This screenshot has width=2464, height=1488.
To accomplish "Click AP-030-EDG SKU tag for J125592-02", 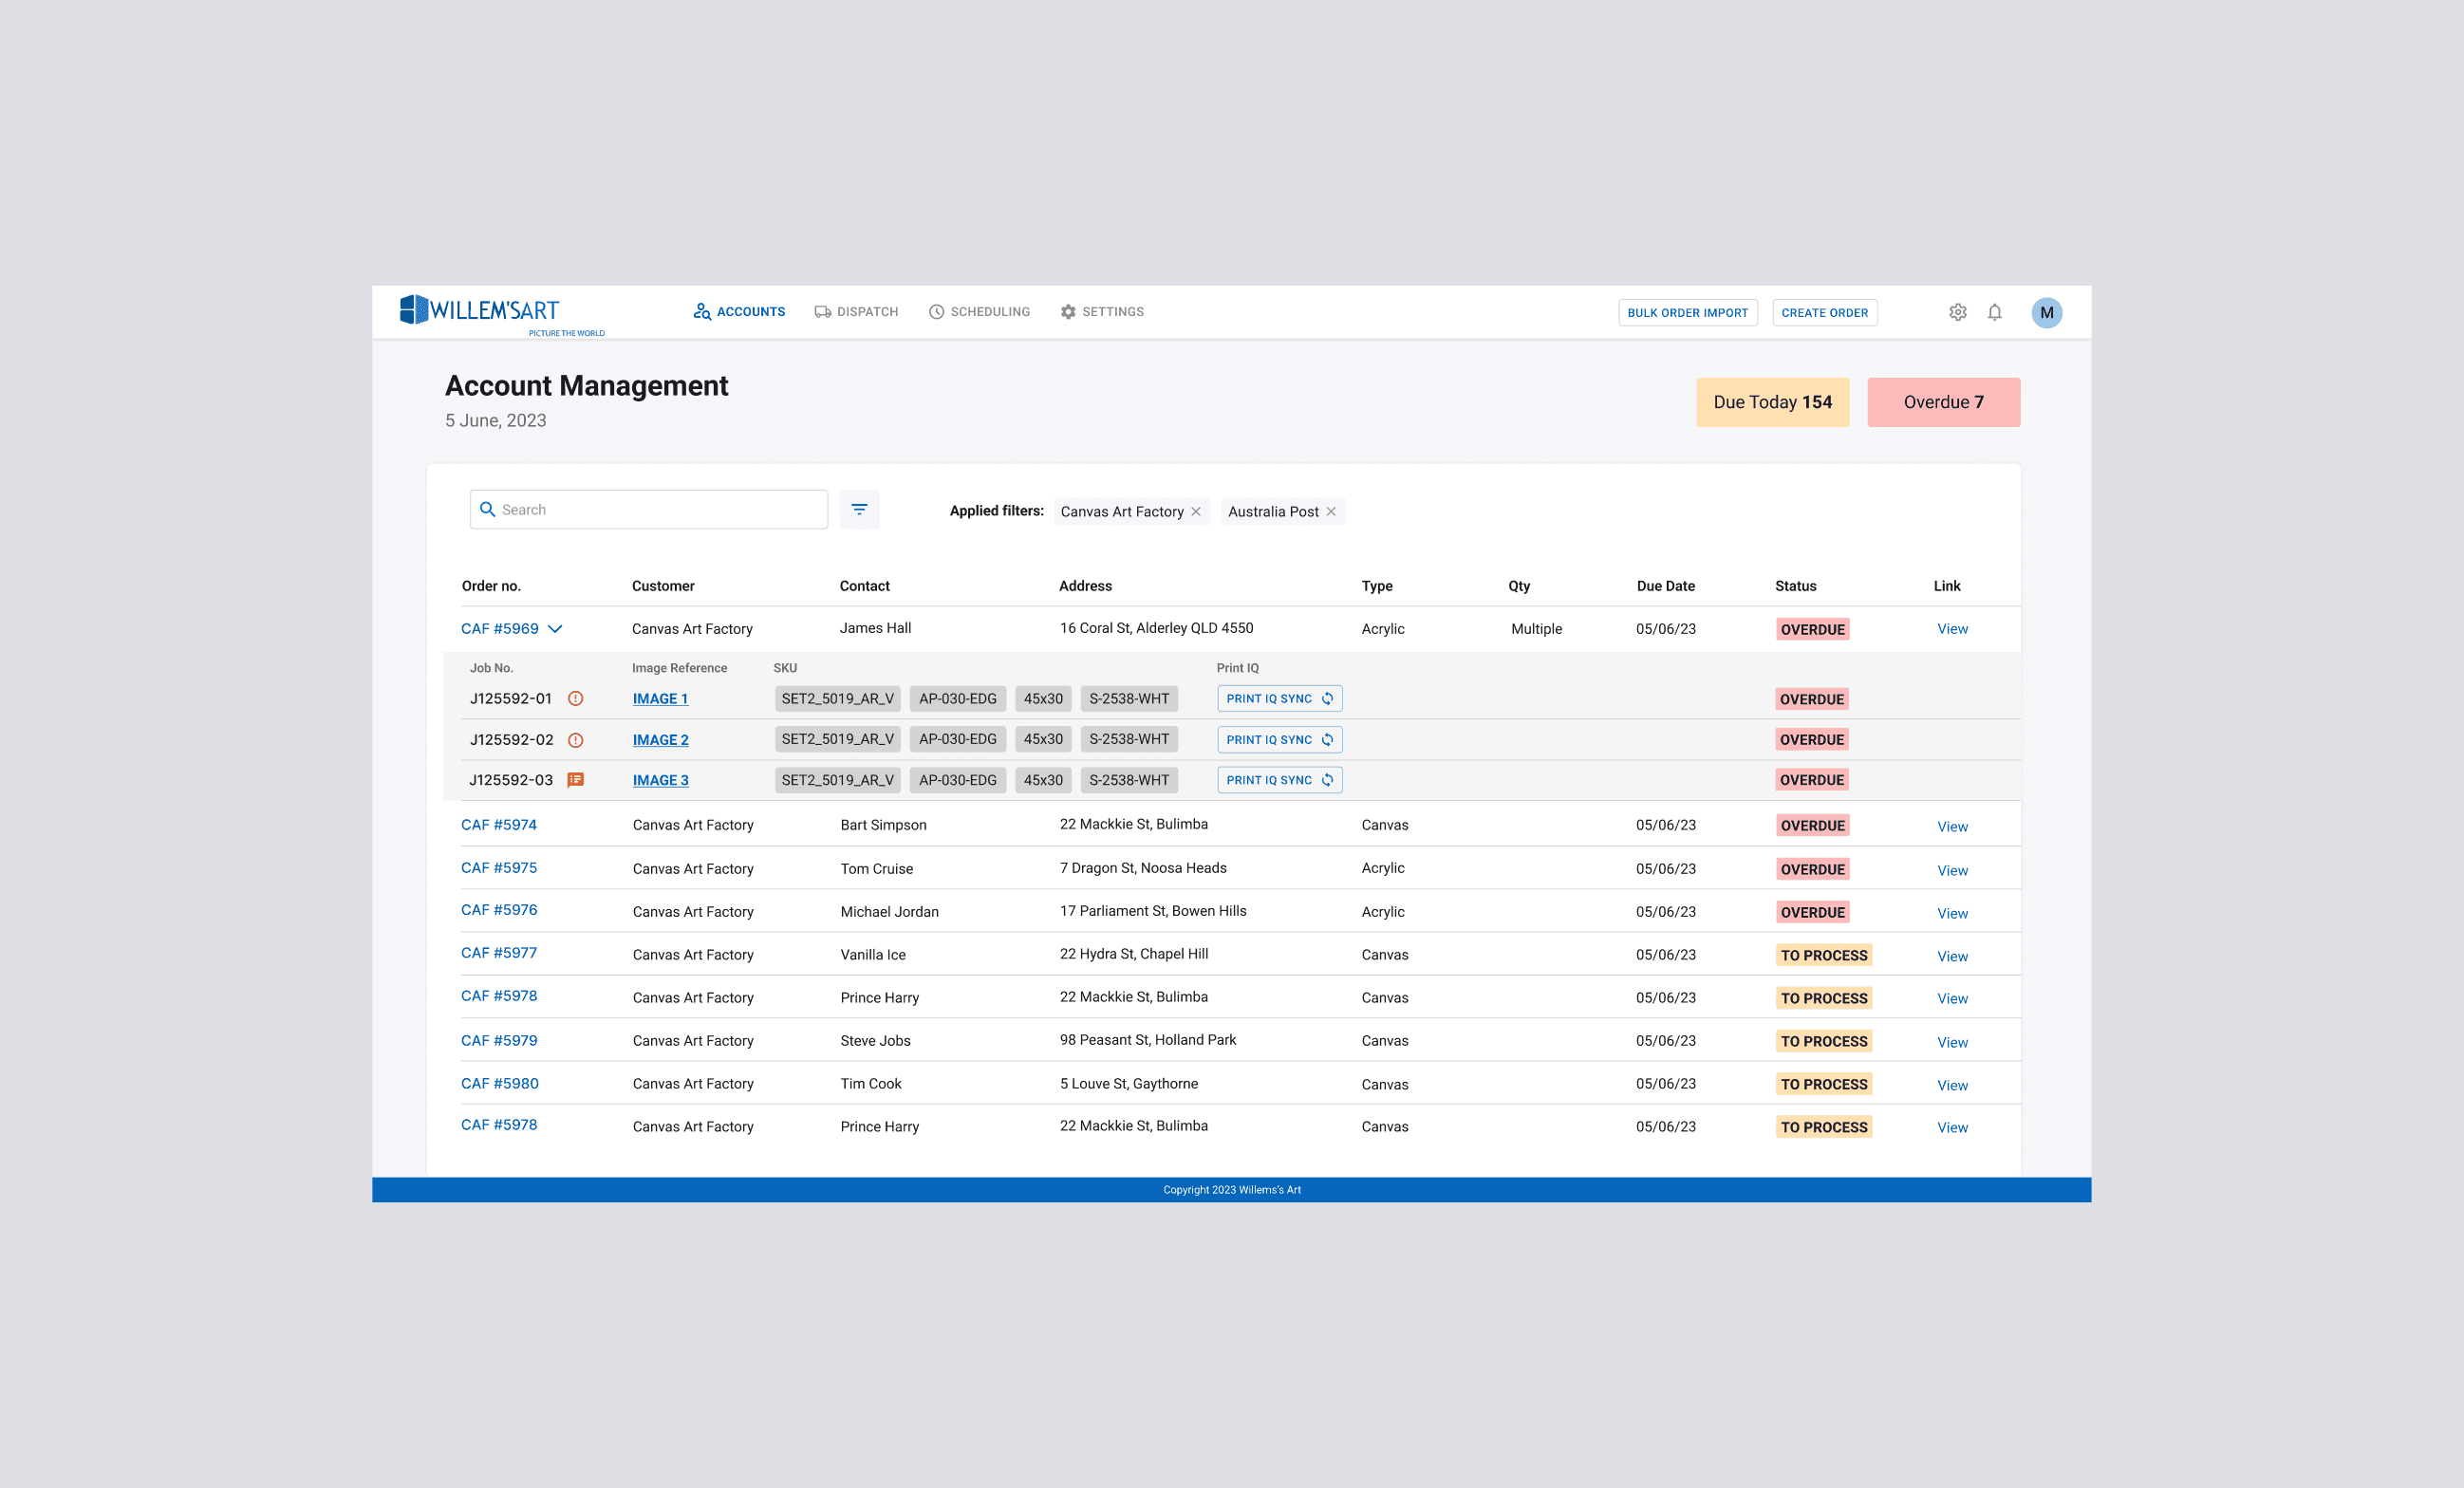I will tap(957, 739).
